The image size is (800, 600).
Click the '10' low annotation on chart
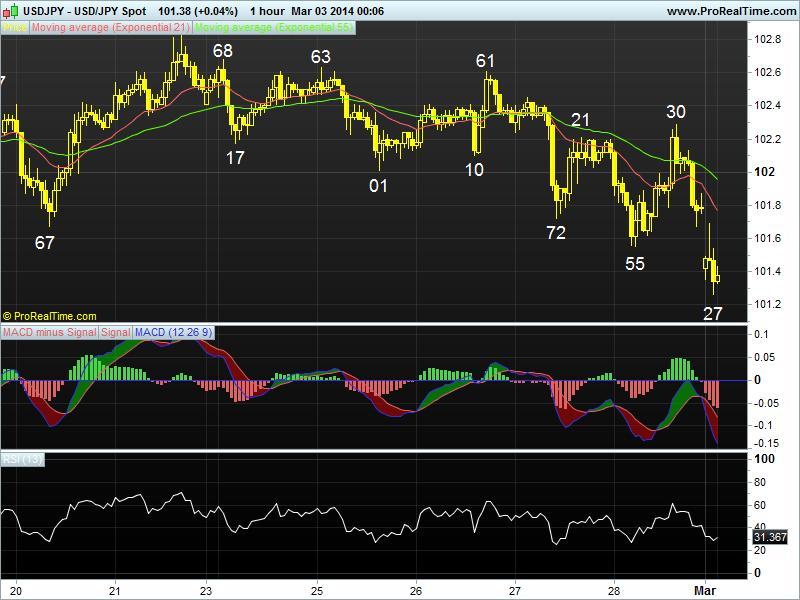(474, 170)
